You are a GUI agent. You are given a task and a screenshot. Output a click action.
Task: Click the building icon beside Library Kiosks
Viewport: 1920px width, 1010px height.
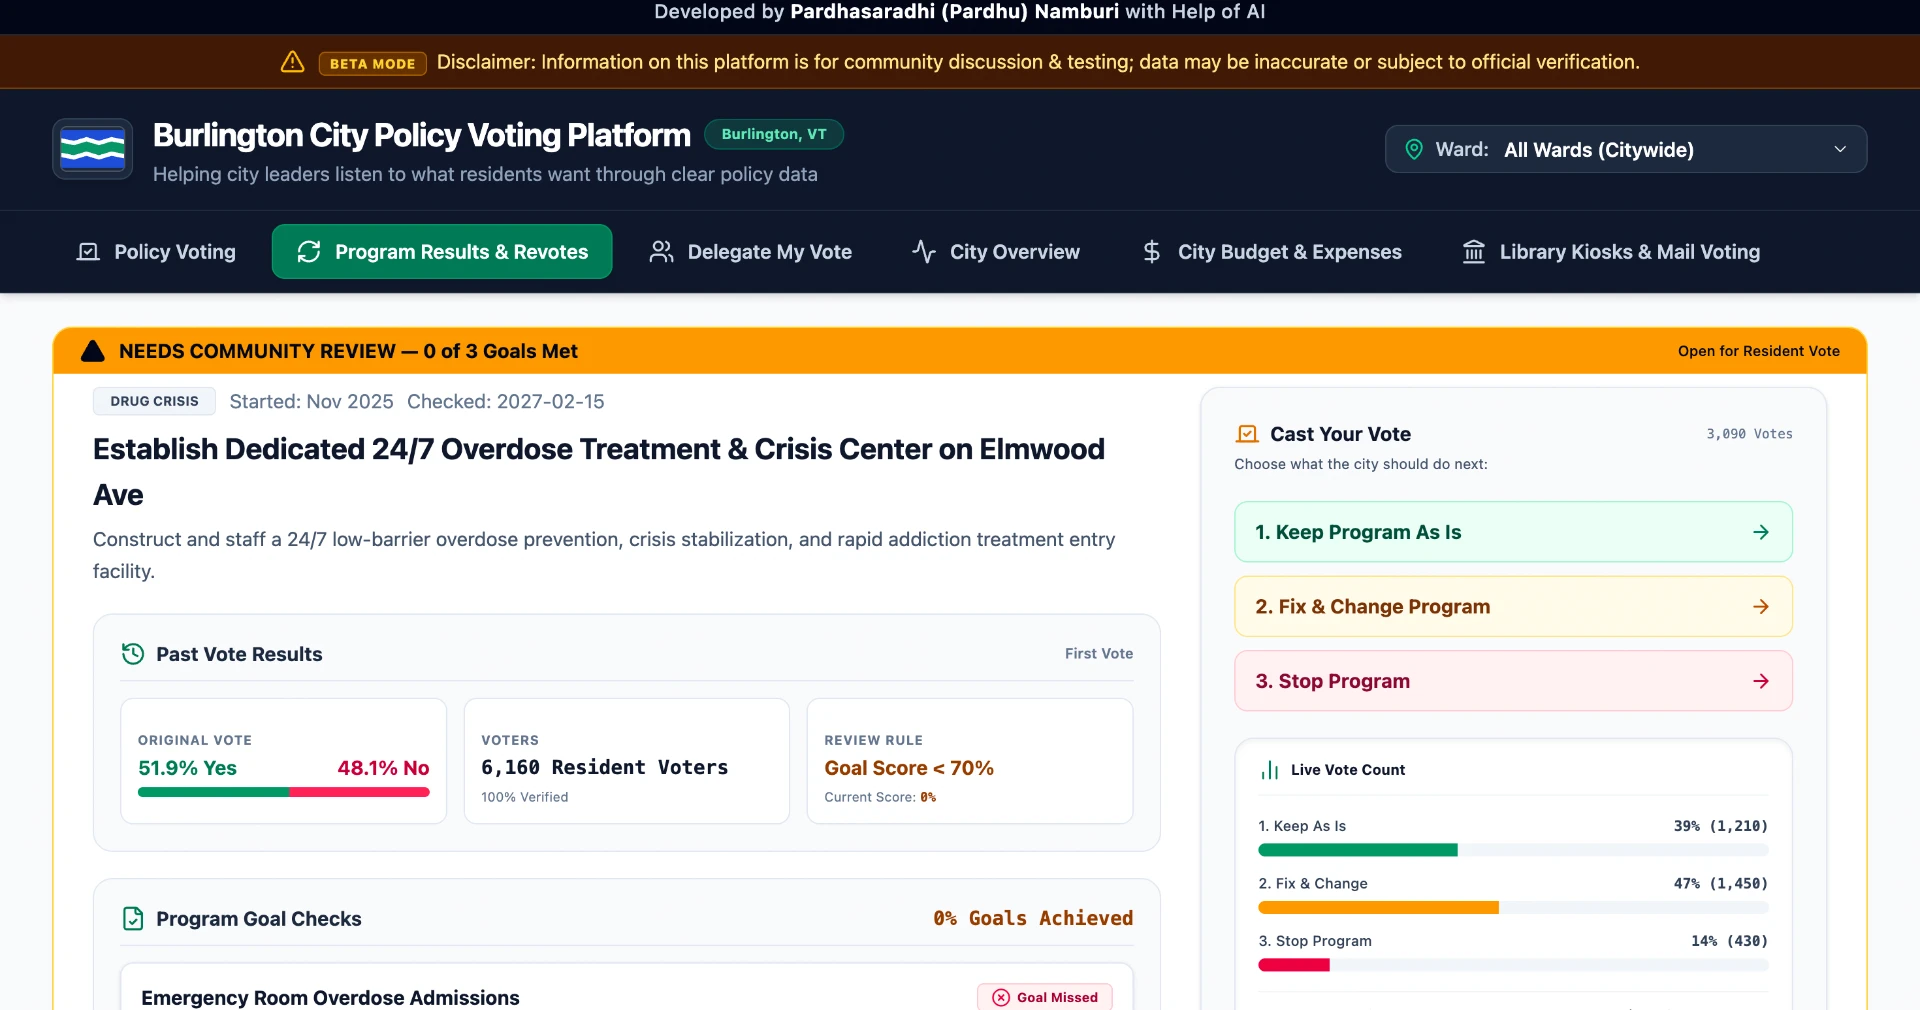(1474, 252)
